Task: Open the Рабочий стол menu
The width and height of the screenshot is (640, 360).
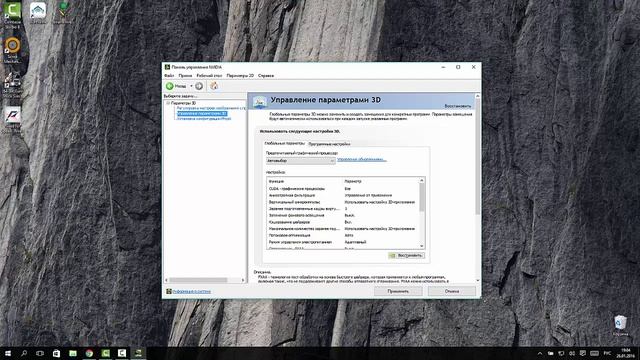Action: [209, 76]
